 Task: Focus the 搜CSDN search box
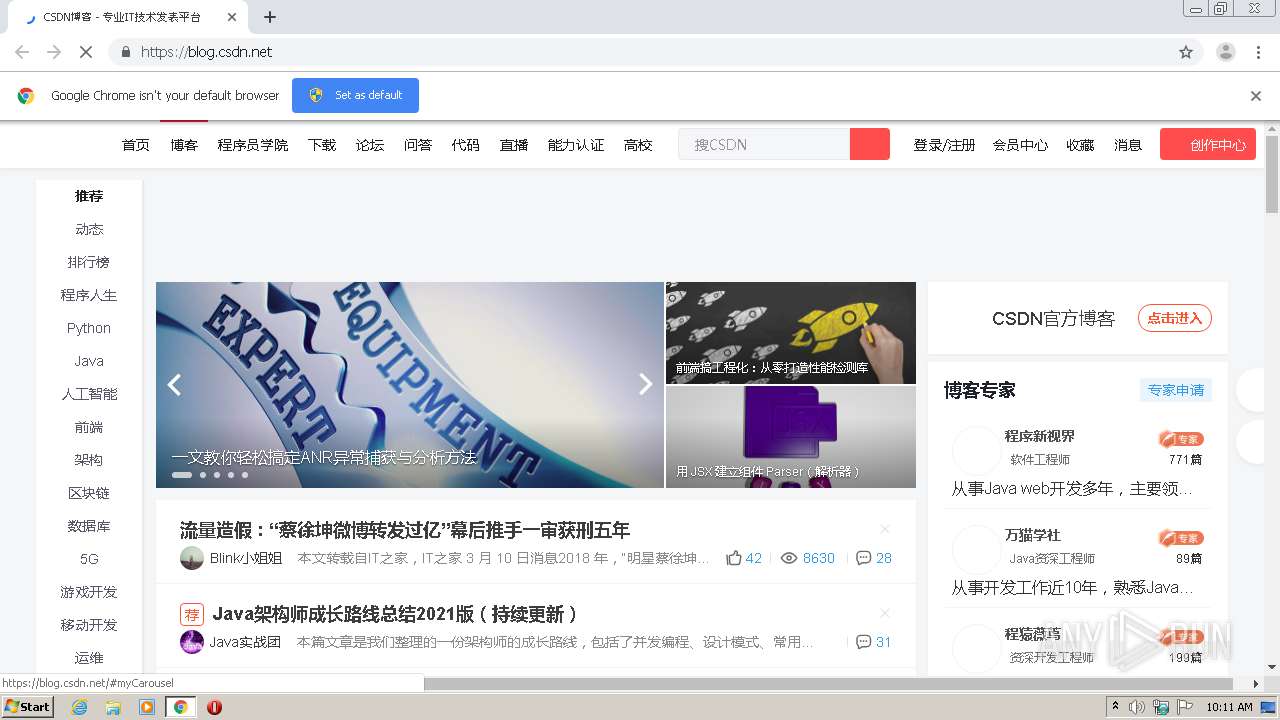pos(764,144)
